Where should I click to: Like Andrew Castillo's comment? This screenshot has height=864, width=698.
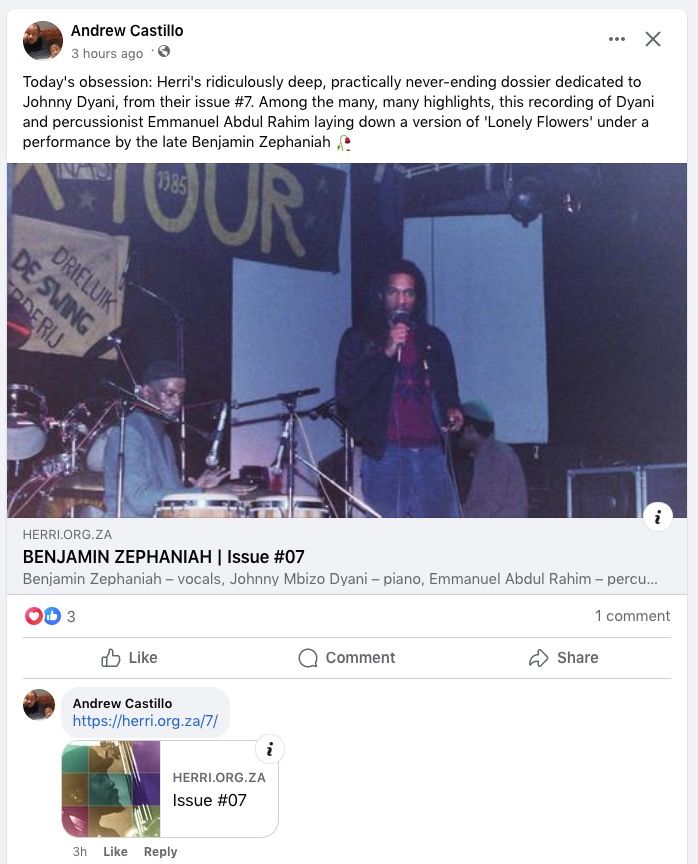point(115,851)
